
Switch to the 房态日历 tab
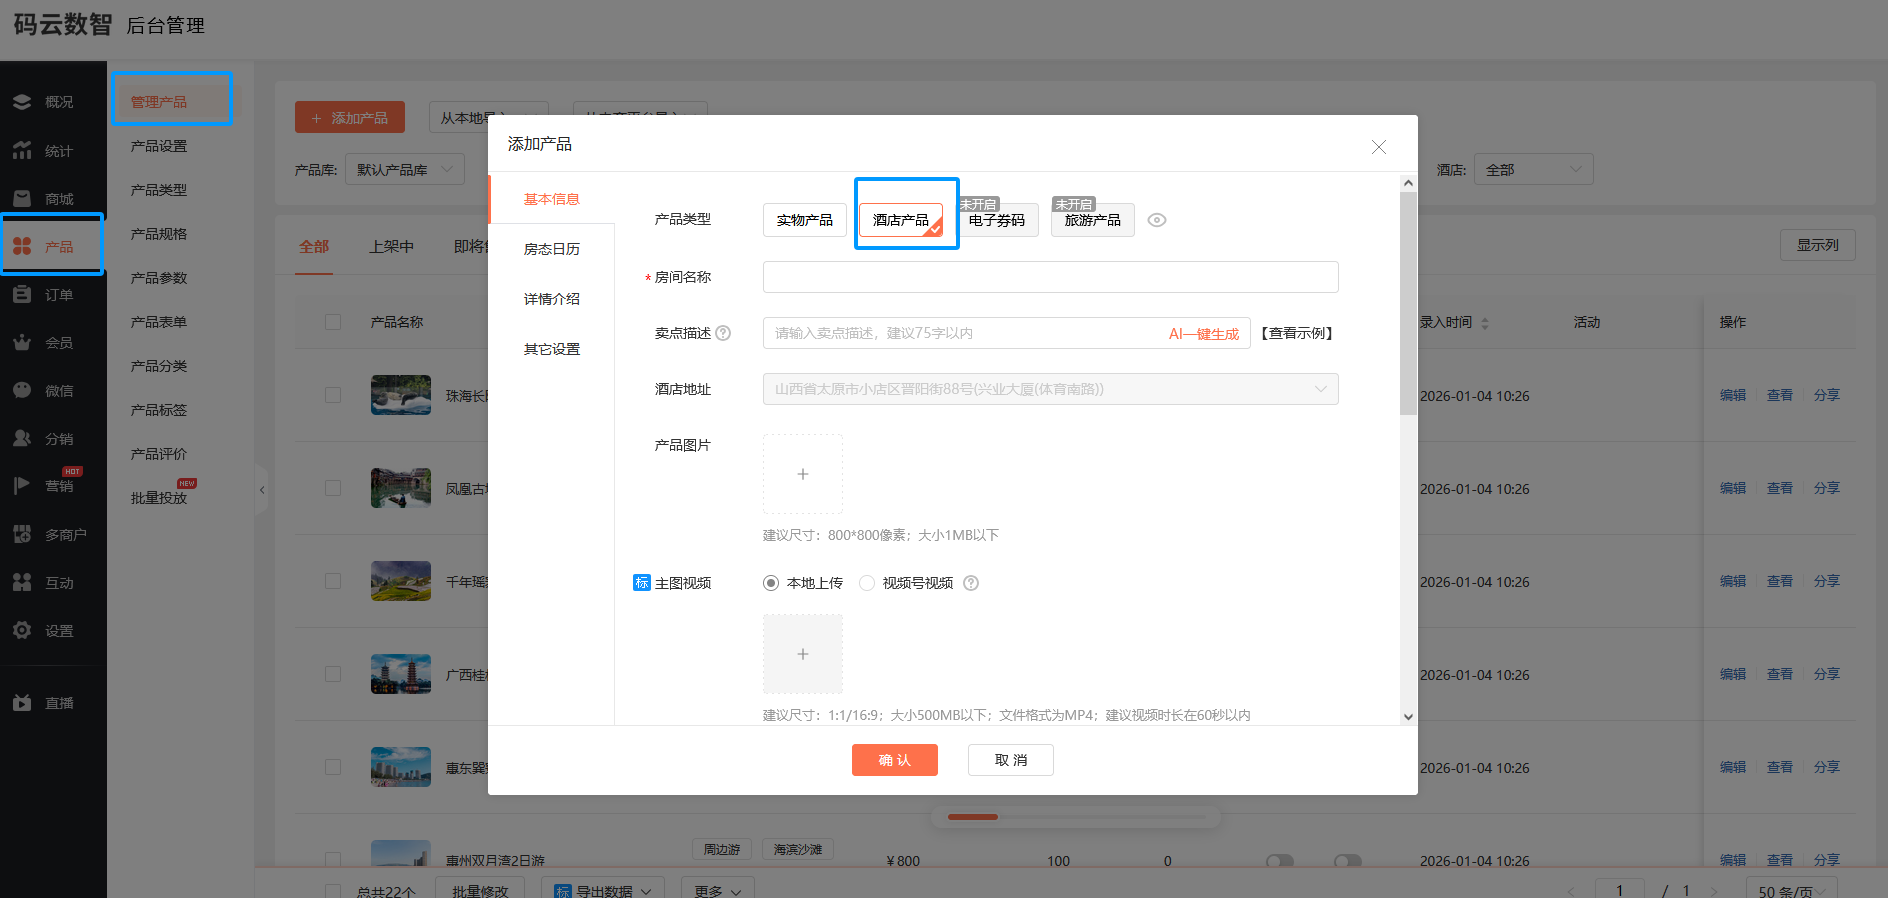point(552,249)
